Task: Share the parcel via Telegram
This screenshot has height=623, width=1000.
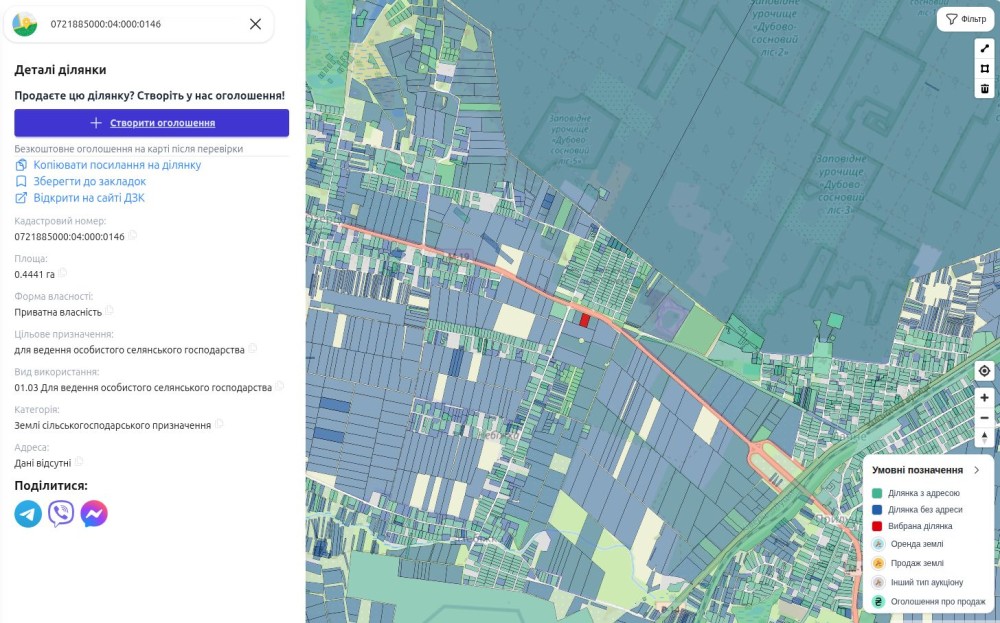Action: [28, 514]
